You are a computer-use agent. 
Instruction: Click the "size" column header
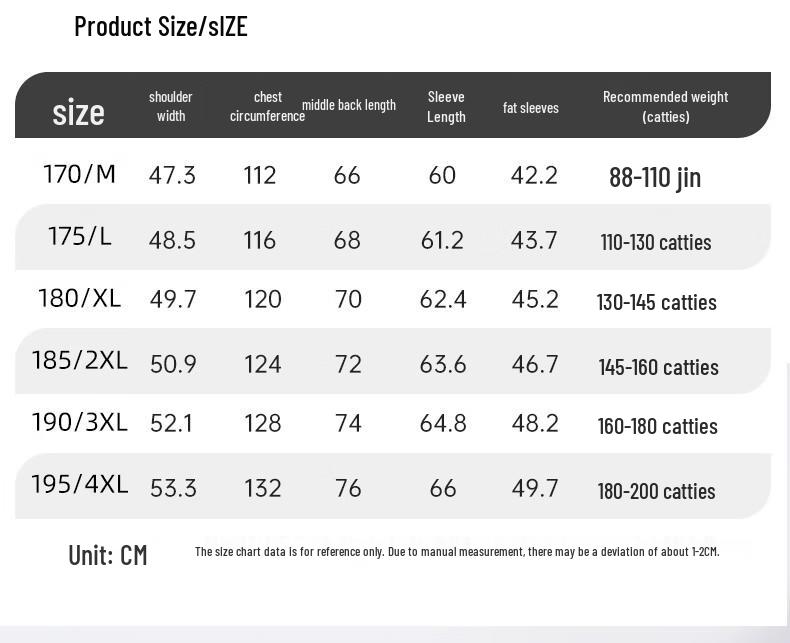pos(78,112)
